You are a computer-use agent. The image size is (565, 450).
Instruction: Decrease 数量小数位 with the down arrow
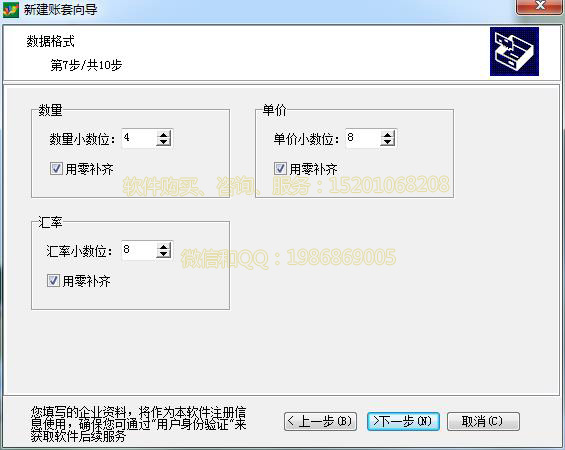(x=164, y=142)
